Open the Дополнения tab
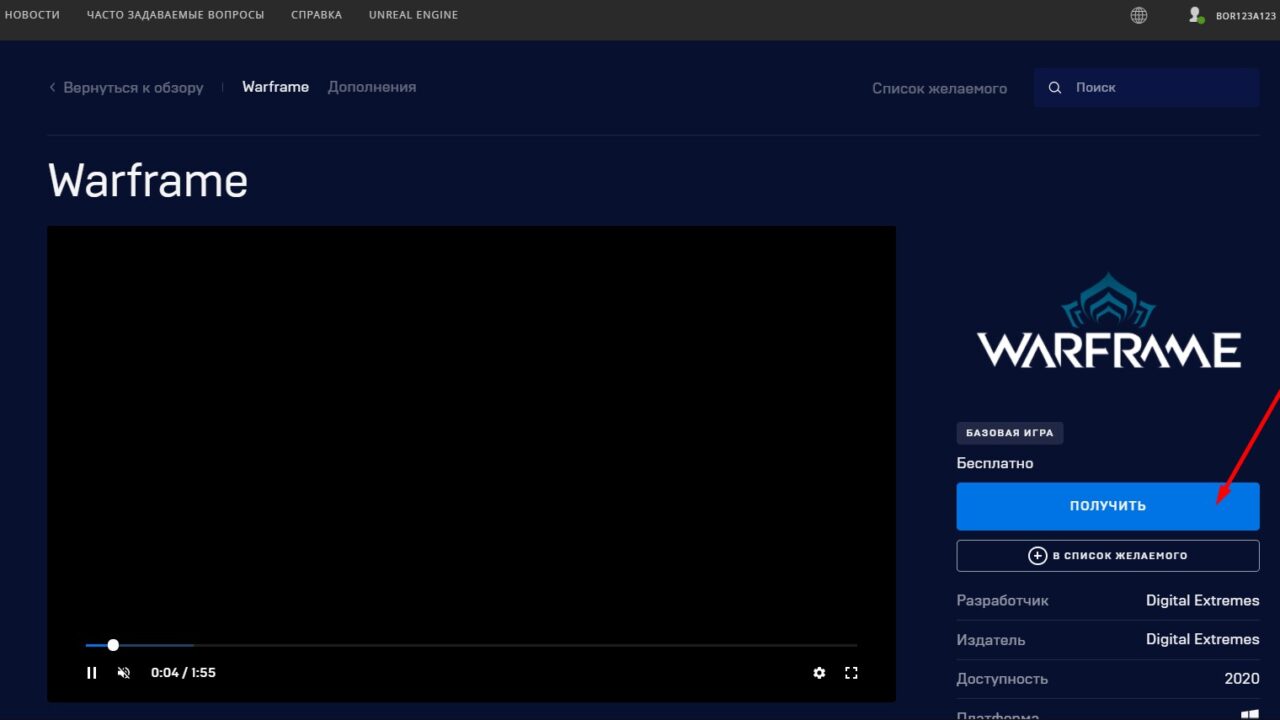1280x720 pixels. coord(372,87)
